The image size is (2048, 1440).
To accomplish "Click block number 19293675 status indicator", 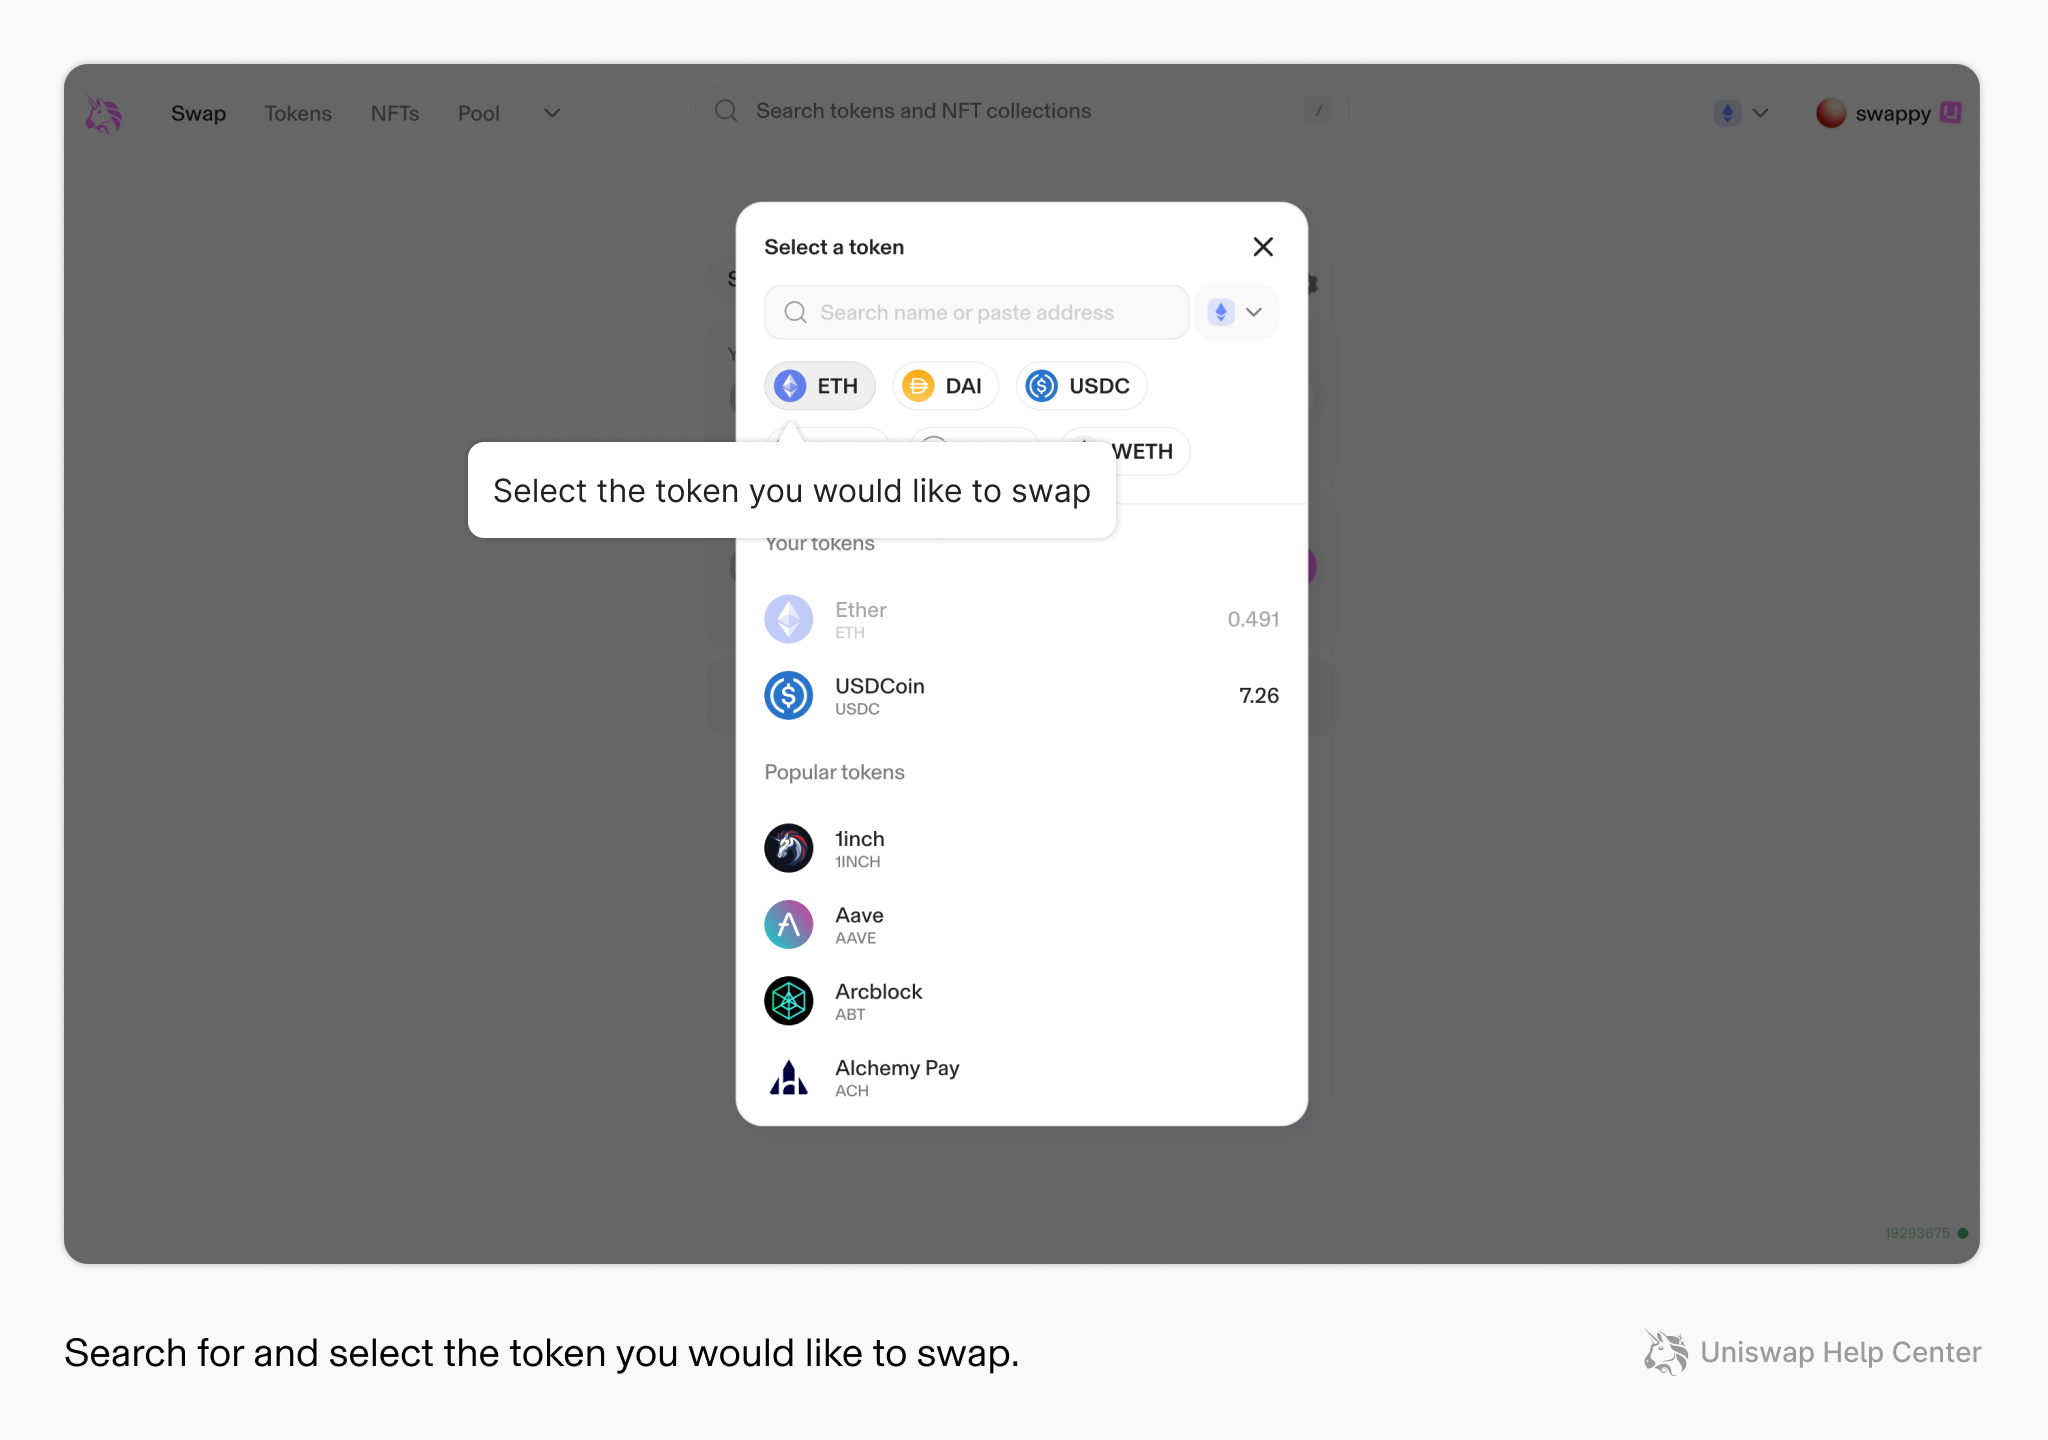I will click(x=1926, y=1233).
